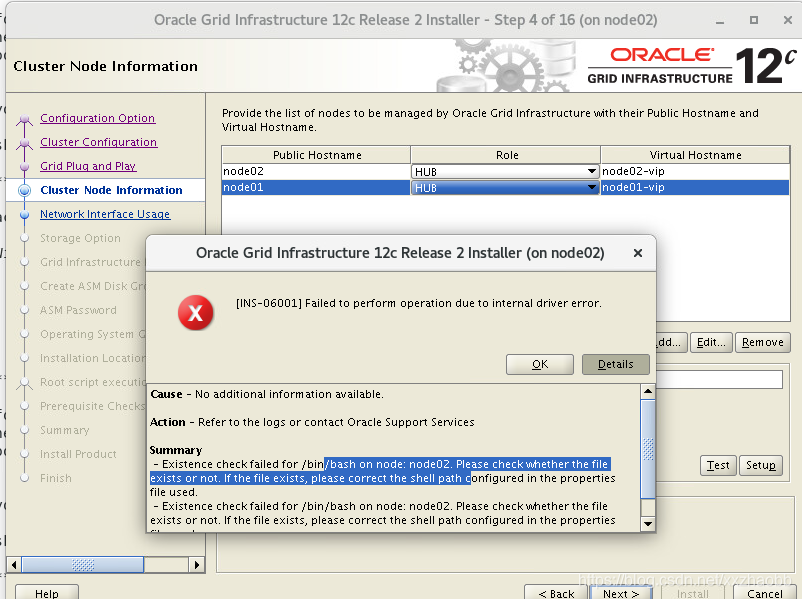Click the Network Interface Usage step bullet
Viewport: 802px width, 599px height.
pos(24,214)
